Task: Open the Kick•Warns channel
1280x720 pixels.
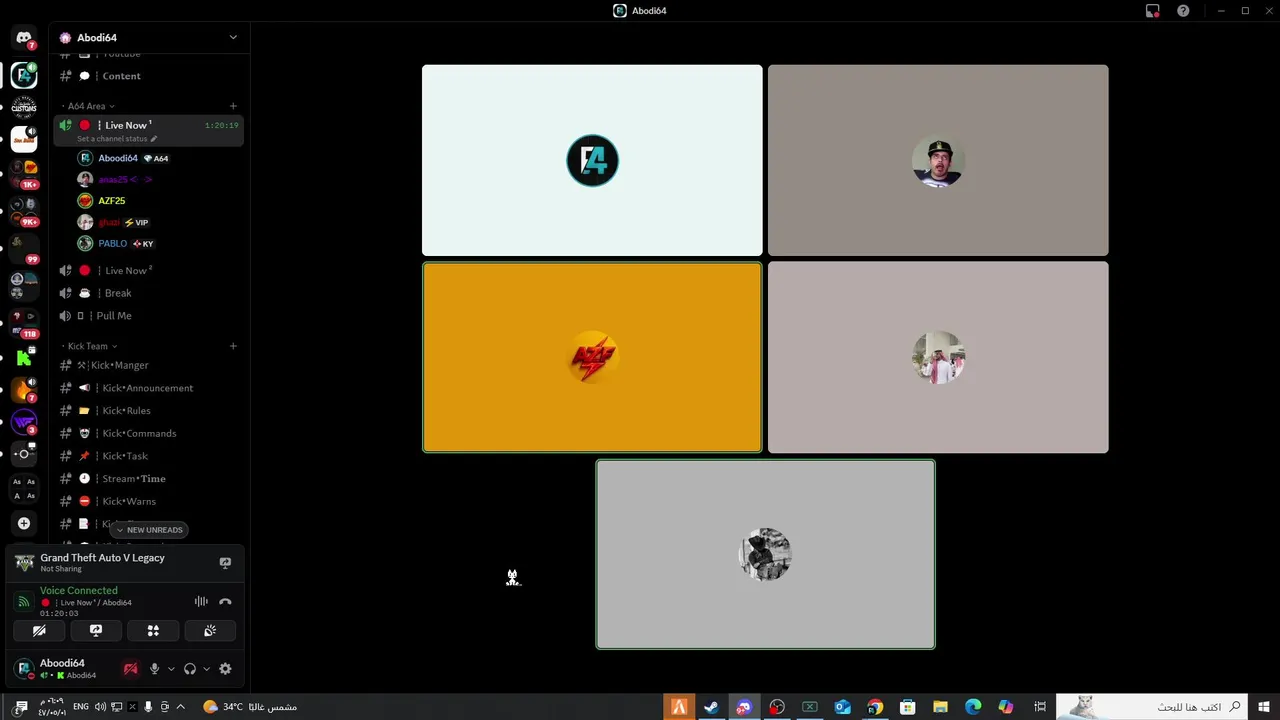Action: [x=149, y=501]
